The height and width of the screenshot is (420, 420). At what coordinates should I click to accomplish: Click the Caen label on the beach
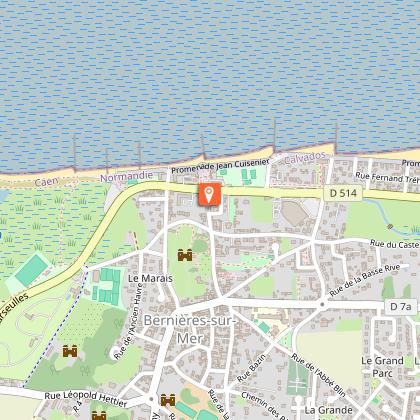46,182
